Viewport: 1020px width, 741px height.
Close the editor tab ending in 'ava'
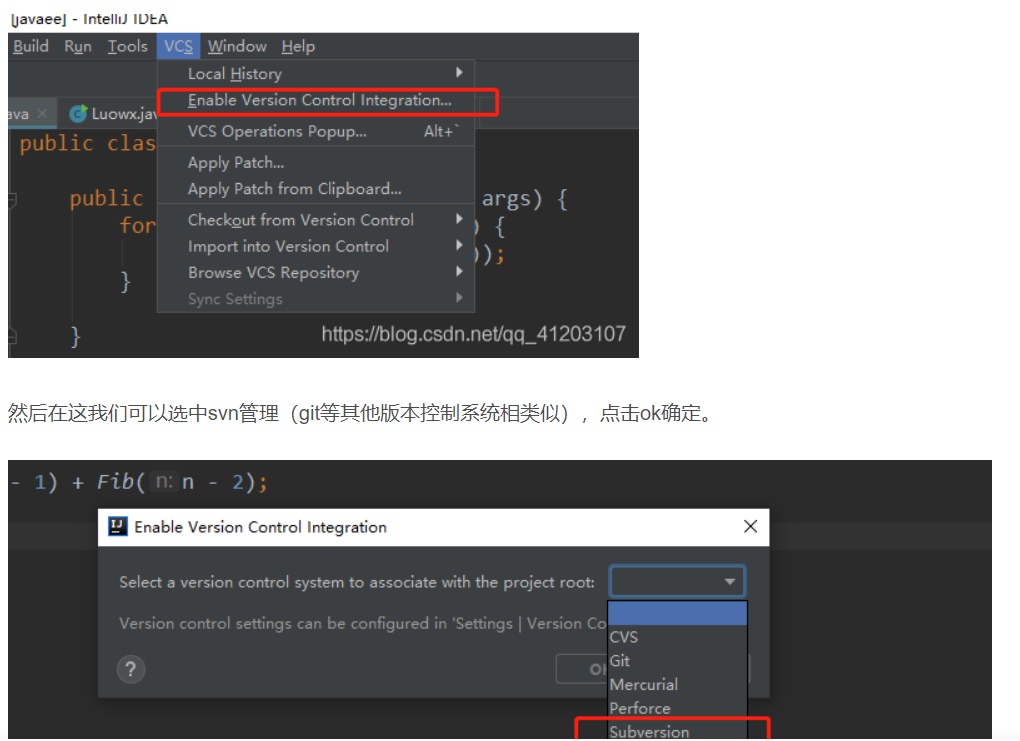pos(42,113)
